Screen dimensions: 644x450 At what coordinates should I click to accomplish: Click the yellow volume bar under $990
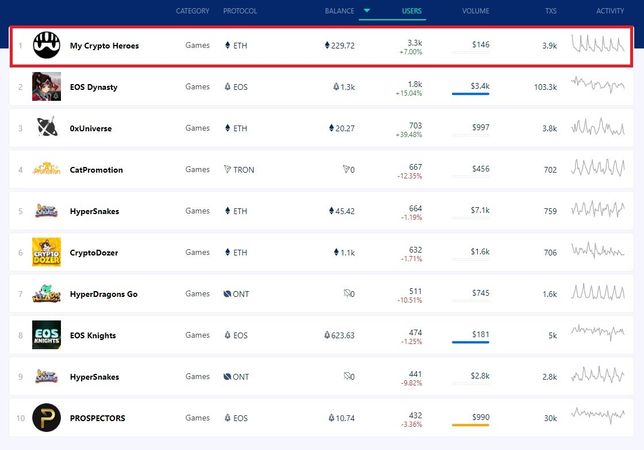pos(471,425)
